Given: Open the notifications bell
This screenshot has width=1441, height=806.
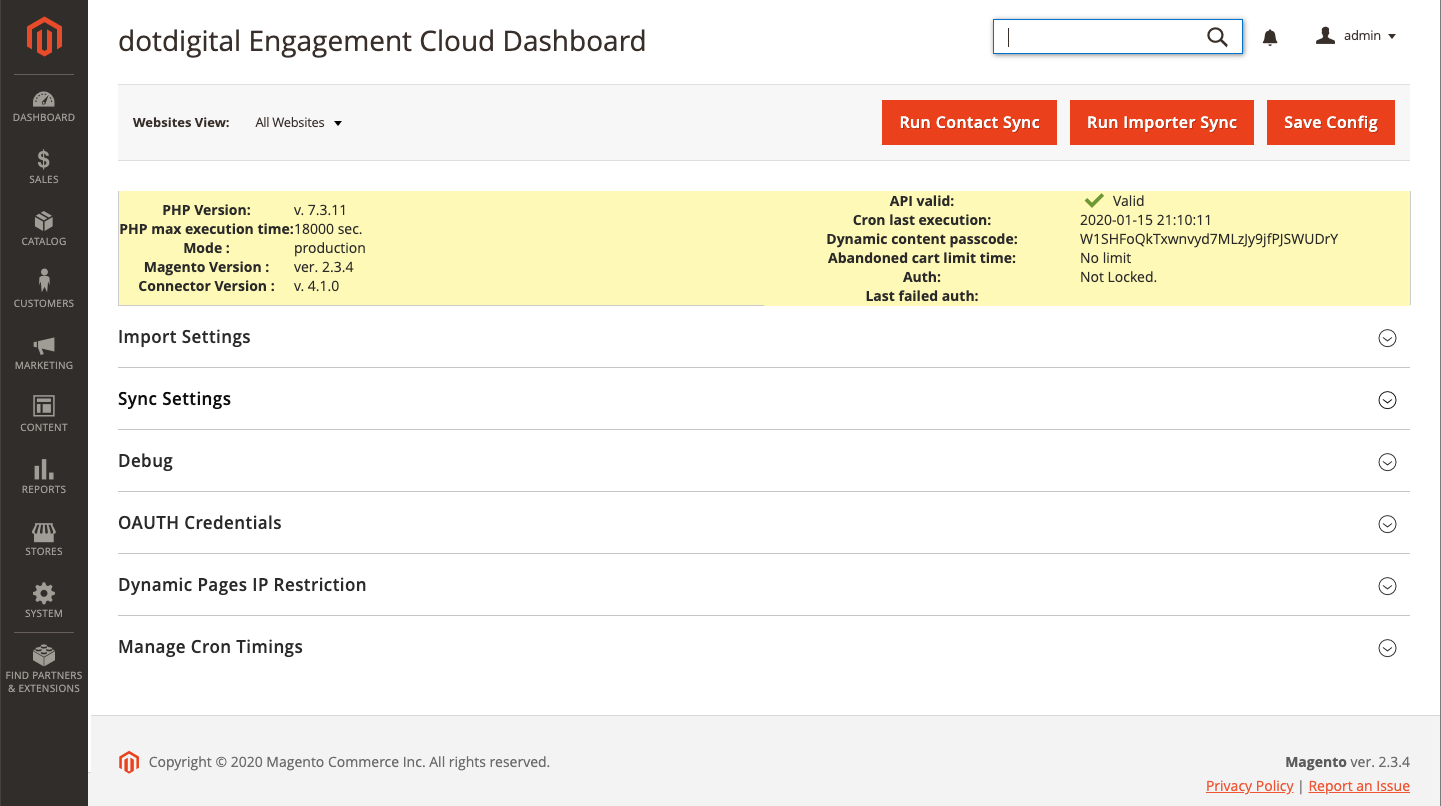Looking at the screenshot, I should 1270,38.
